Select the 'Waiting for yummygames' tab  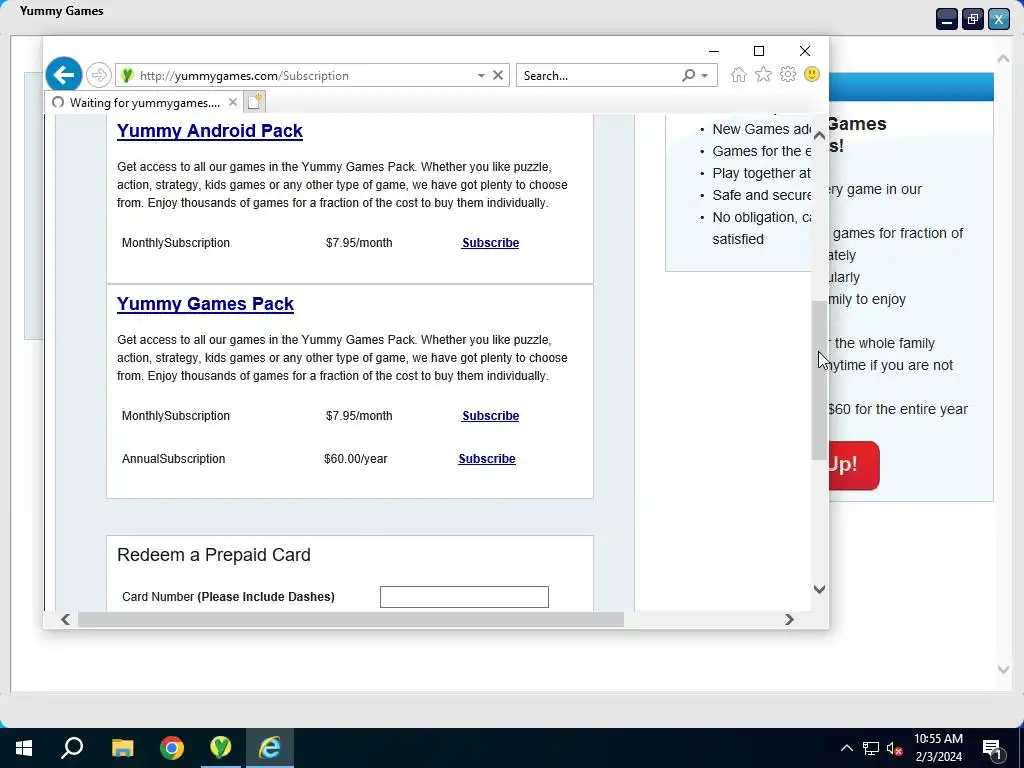[144, 102]
